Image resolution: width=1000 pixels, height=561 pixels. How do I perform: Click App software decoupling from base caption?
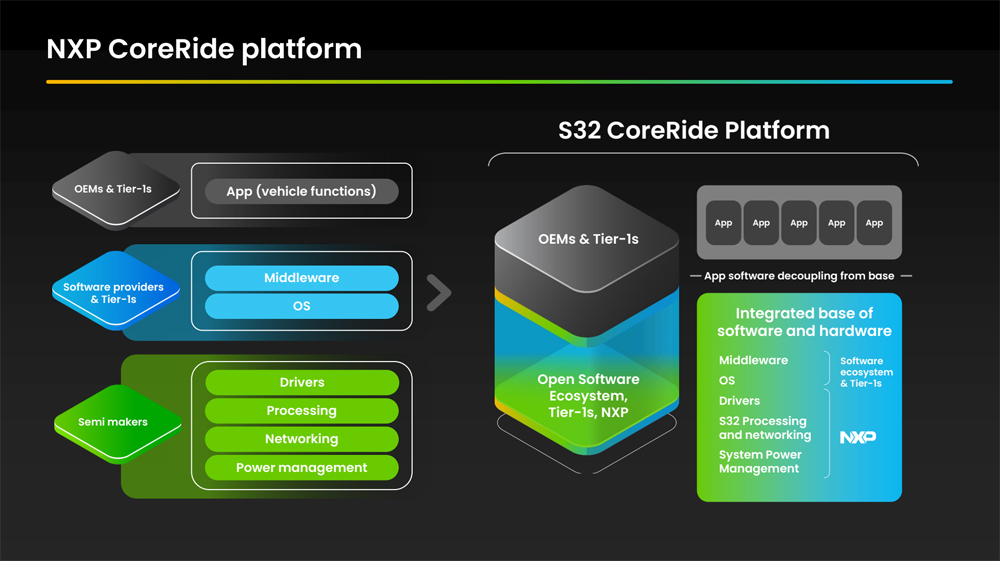pos(799,276)
